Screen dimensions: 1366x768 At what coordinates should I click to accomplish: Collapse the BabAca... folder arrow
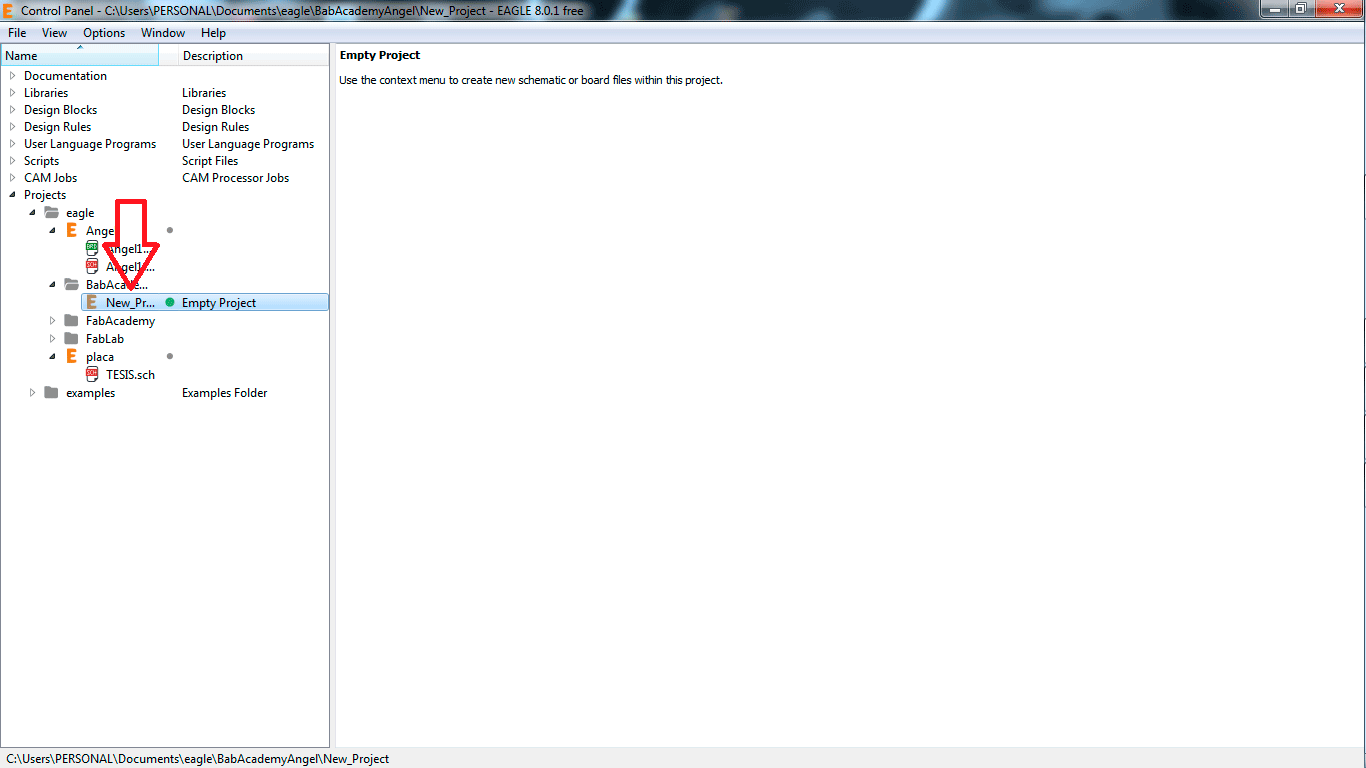[52, 285]
